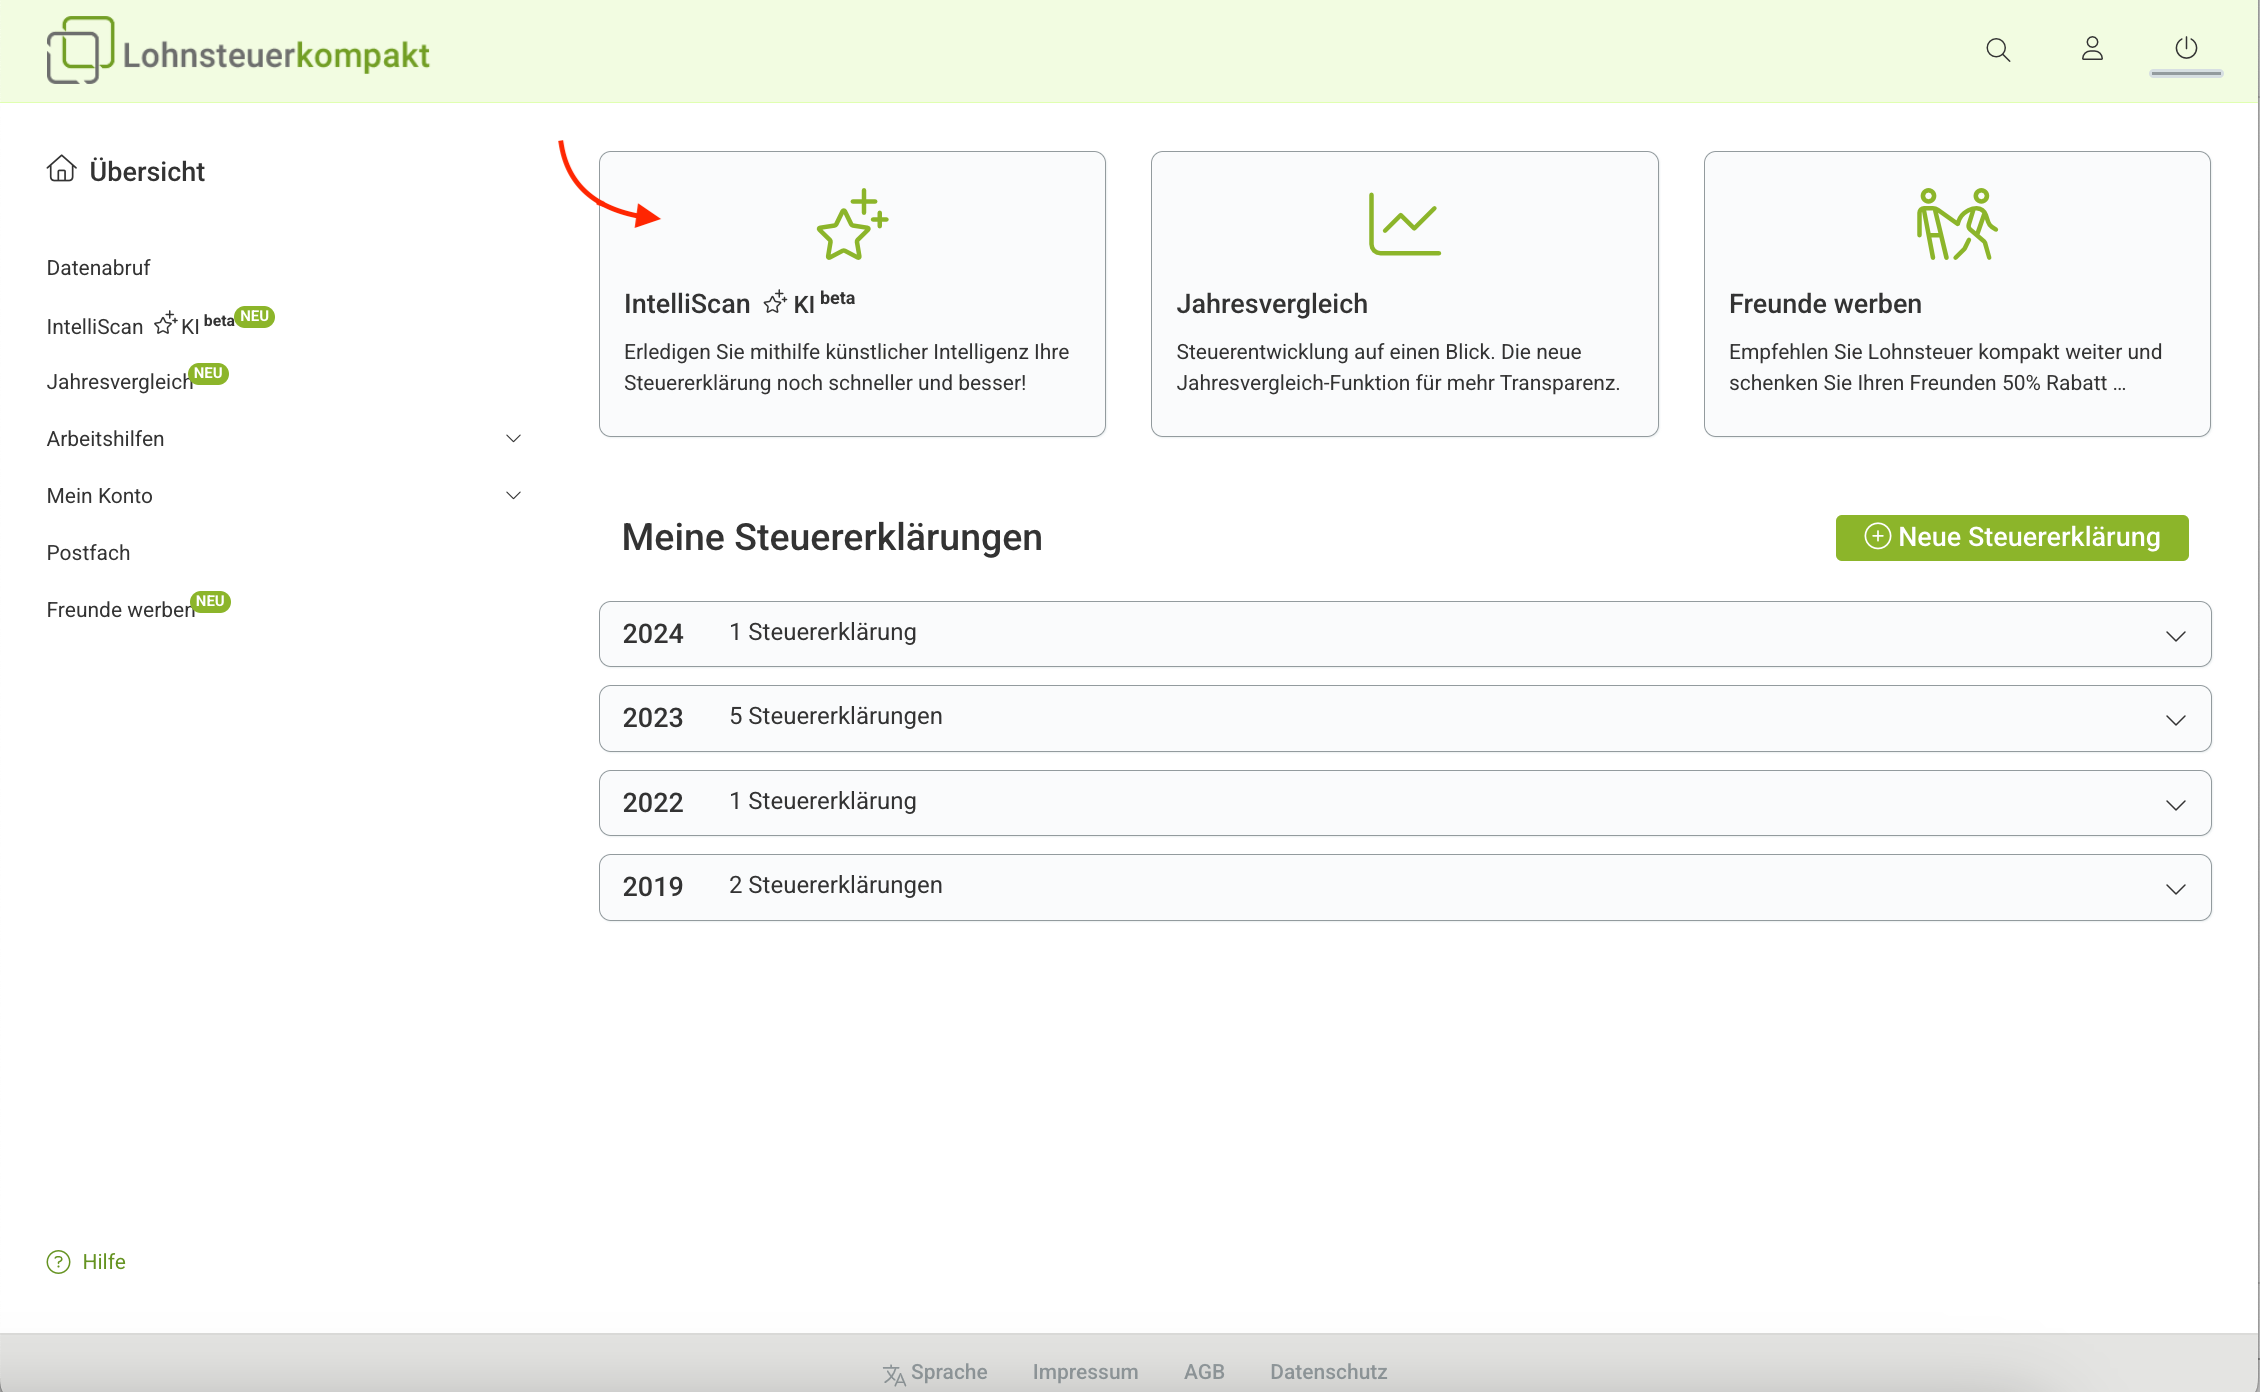Image resolution: width=2260 pixels, height=1392 pixels.
Task: Open the Datenschutz footer link
Action: pos(1328,1371)
